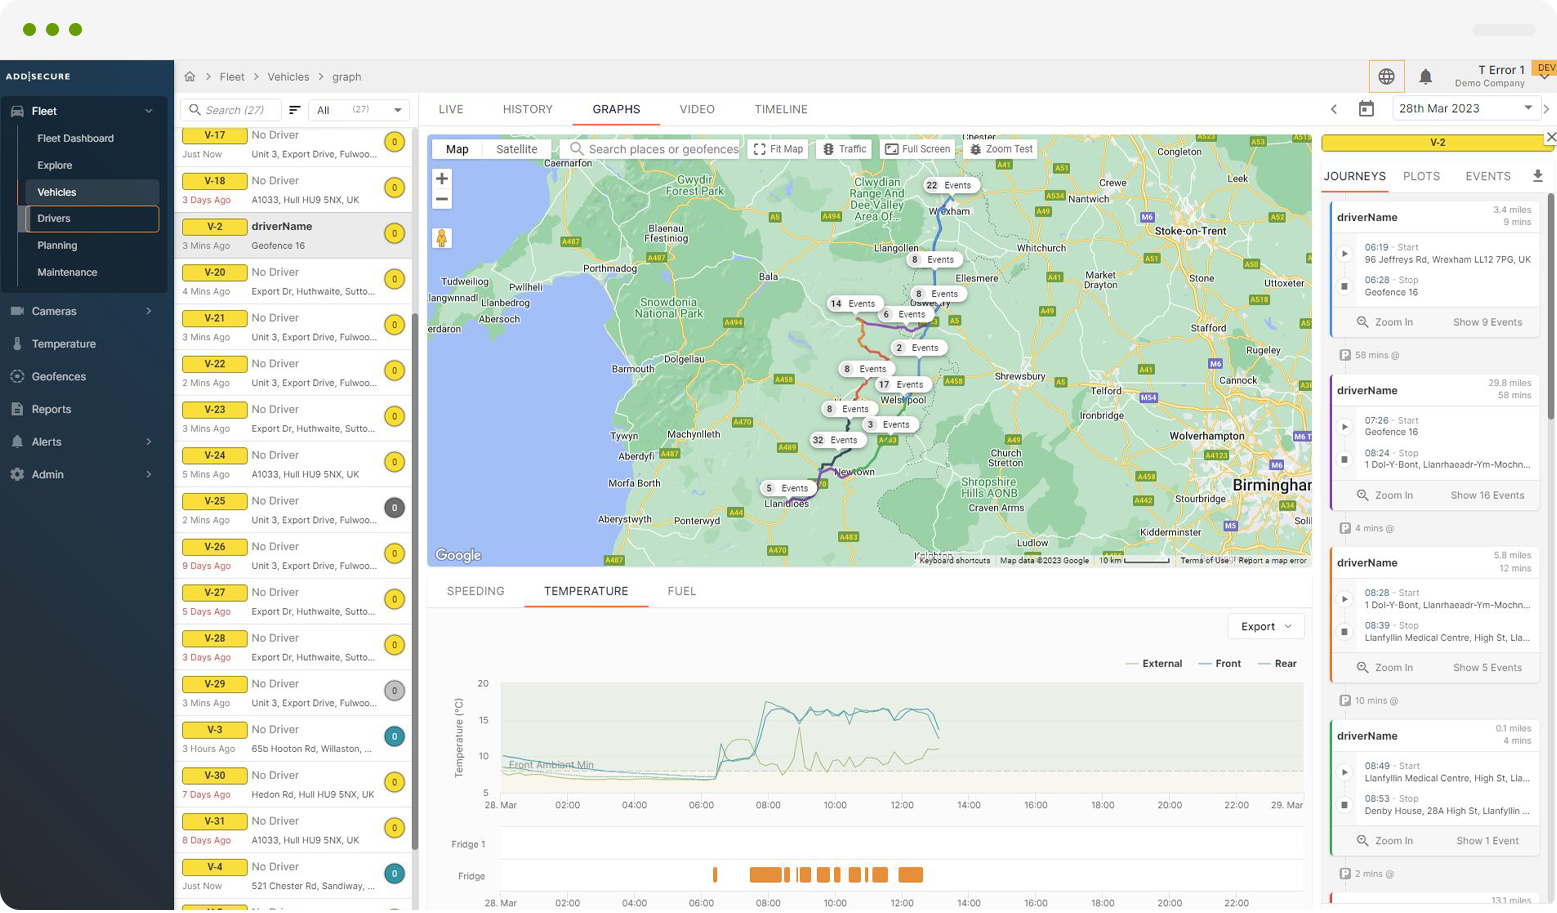Open the 28th Mar 2023 date dropdown
Screen dimensions: 1557x913
1465,109
